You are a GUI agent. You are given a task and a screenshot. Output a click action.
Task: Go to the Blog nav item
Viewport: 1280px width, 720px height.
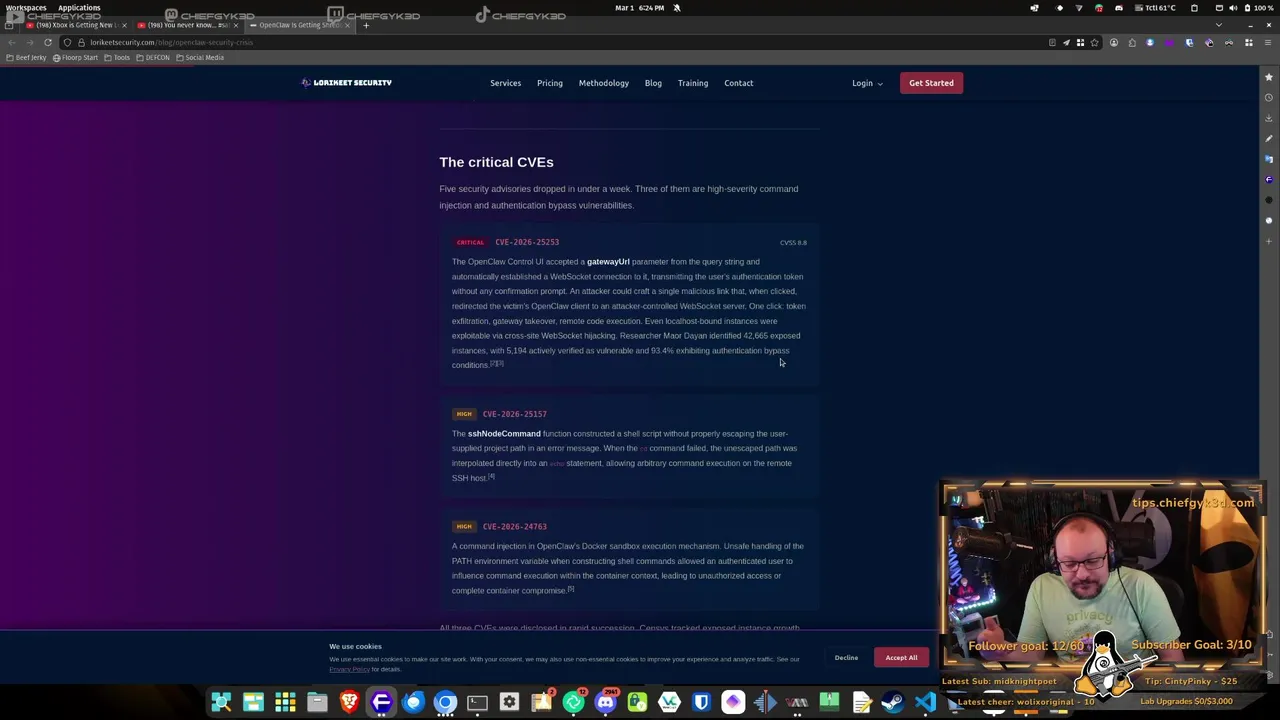(x=653, y=83)
